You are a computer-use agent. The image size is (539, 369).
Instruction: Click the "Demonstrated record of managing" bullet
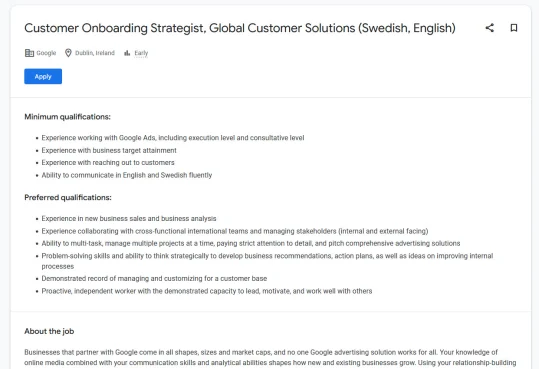[x=154, y=278]
